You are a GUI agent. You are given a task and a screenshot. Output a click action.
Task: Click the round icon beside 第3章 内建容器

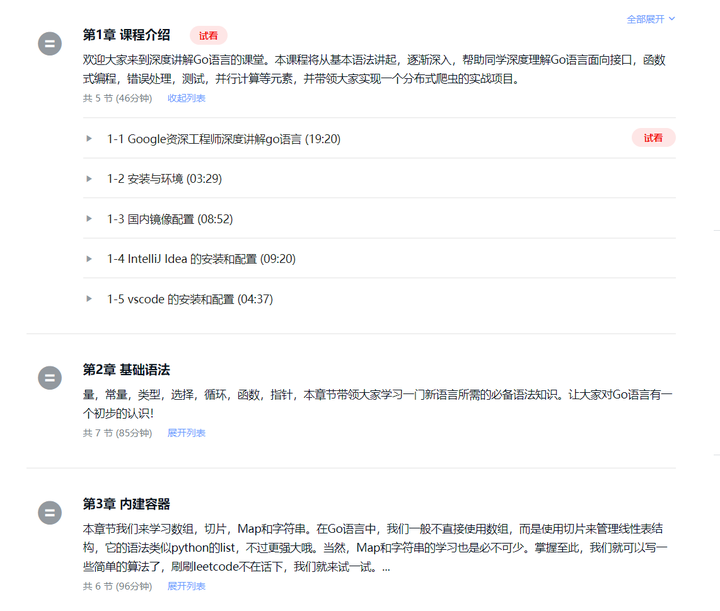[x=50, y=513]
